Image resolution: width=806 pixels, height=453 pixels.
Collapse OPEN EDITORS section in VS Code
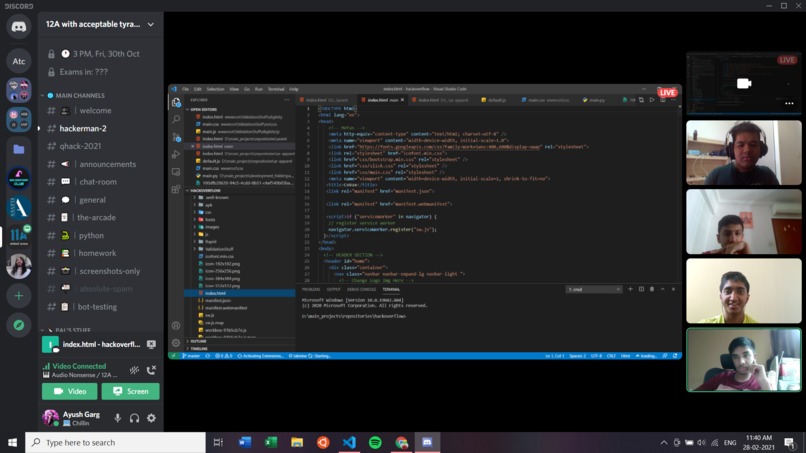[204, 110]
